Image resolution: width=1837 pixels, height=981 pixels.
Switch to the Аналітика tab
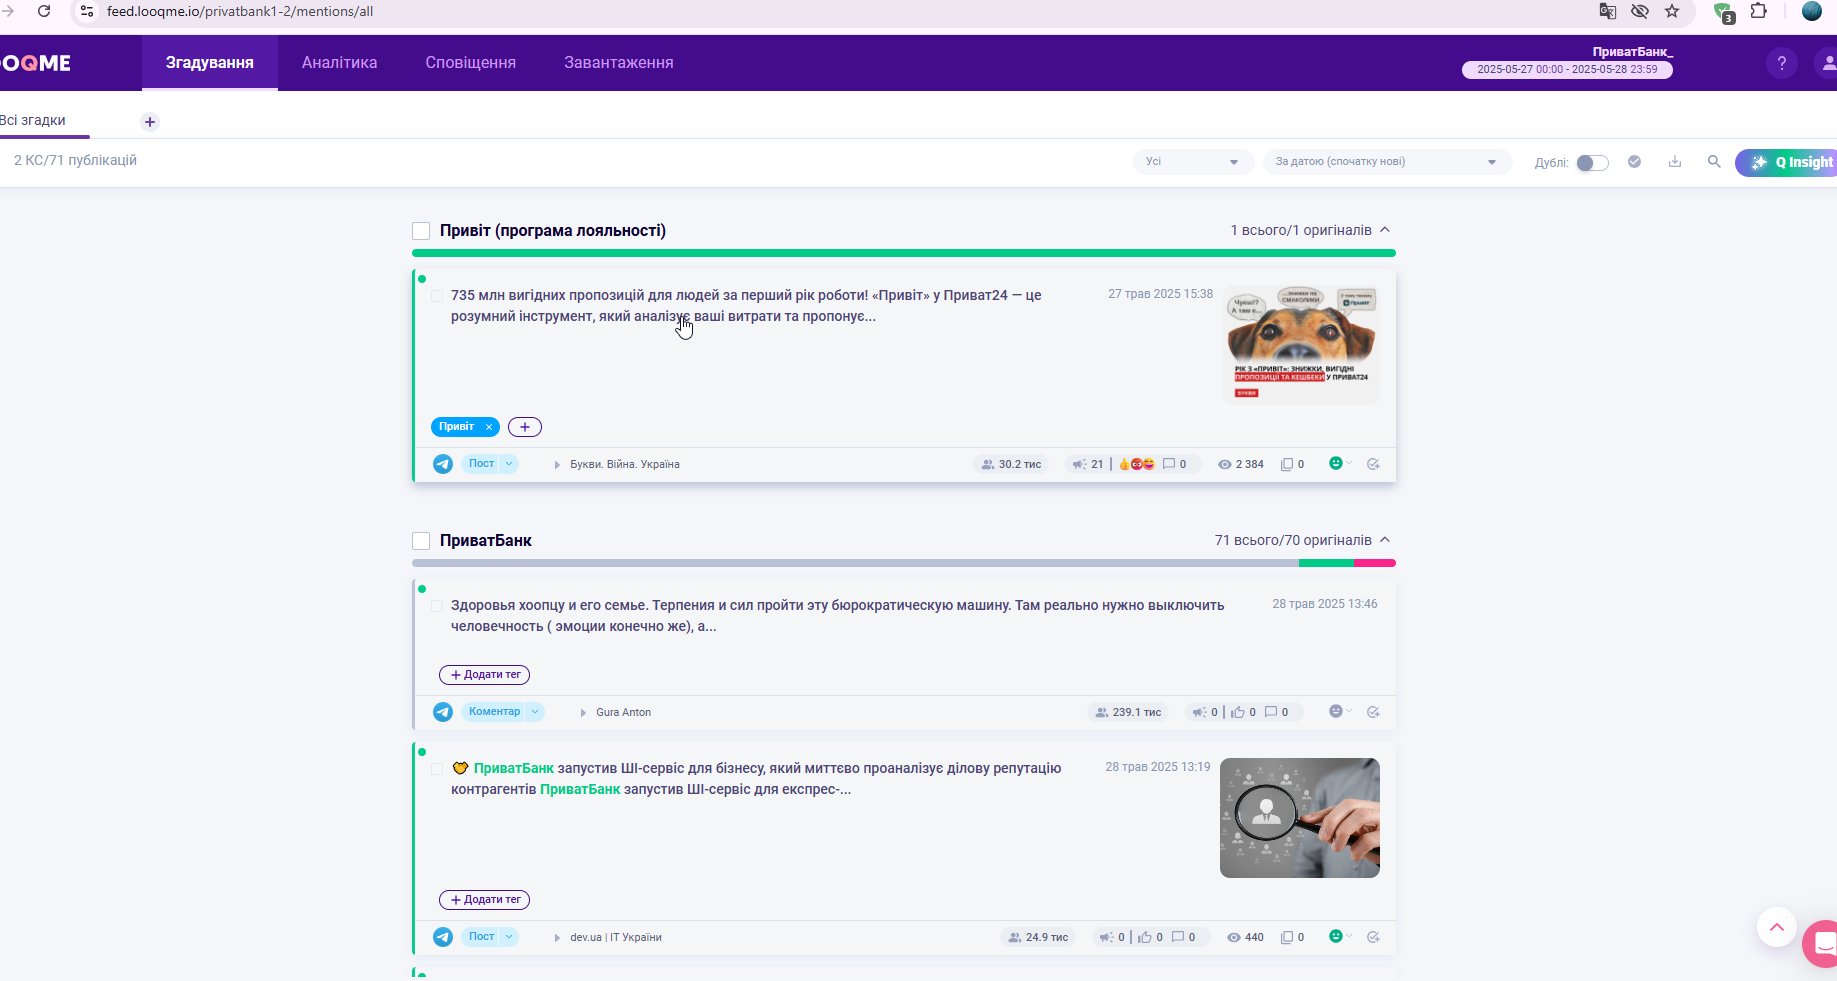coord(340,63)
